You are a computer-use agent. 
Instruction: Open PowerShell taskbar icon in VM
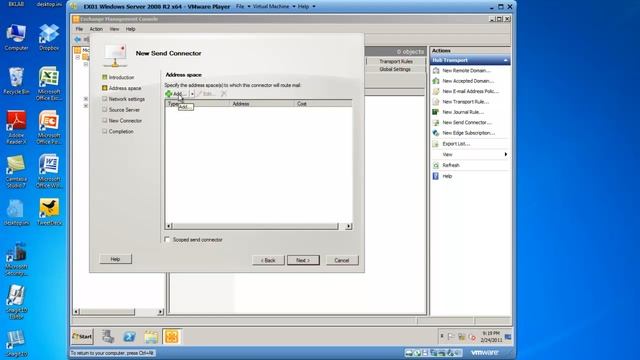tap(129, 337)
